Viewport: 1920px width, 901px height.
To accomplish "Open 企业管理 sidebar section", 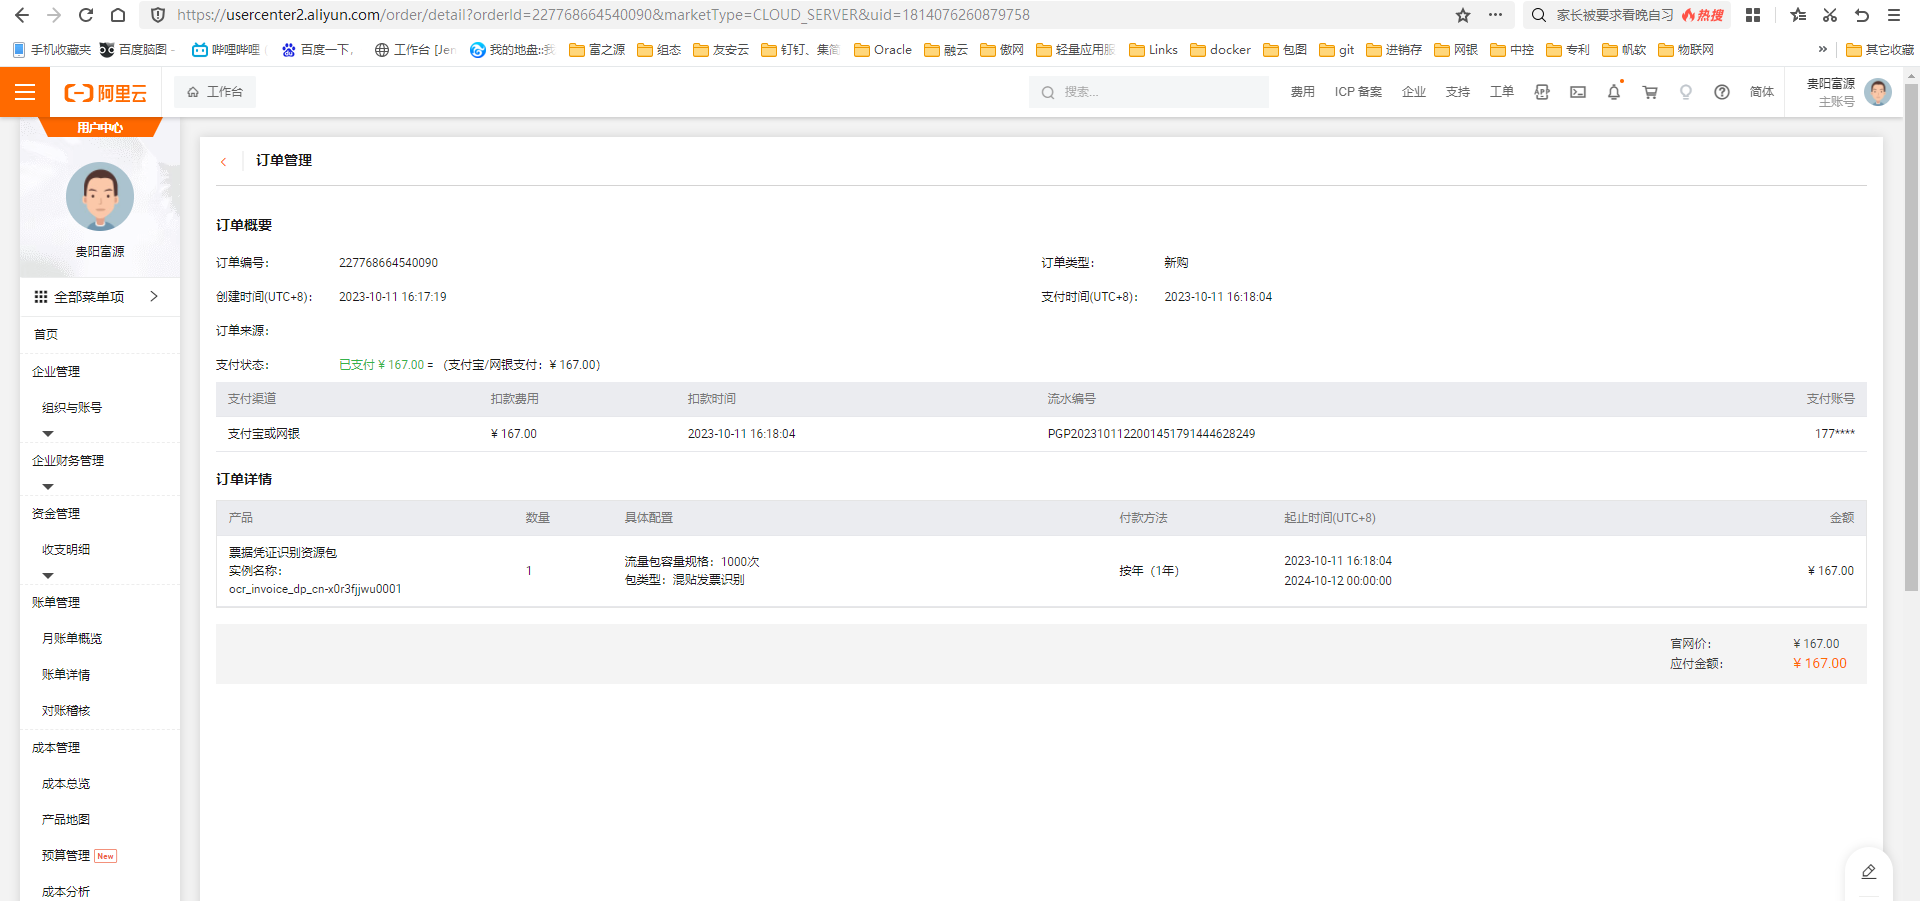I will (56, 371).
